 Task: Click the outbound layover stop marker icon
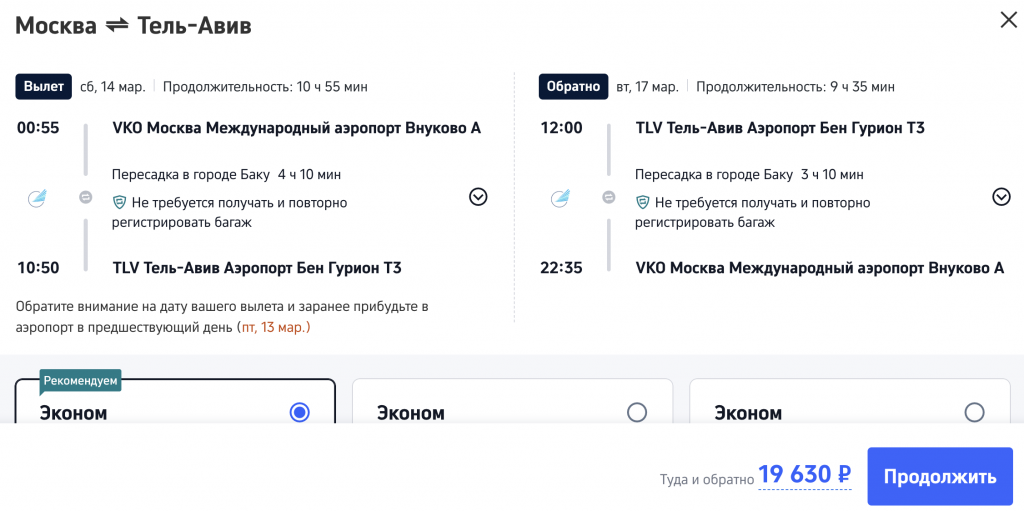tap(86, 198)
